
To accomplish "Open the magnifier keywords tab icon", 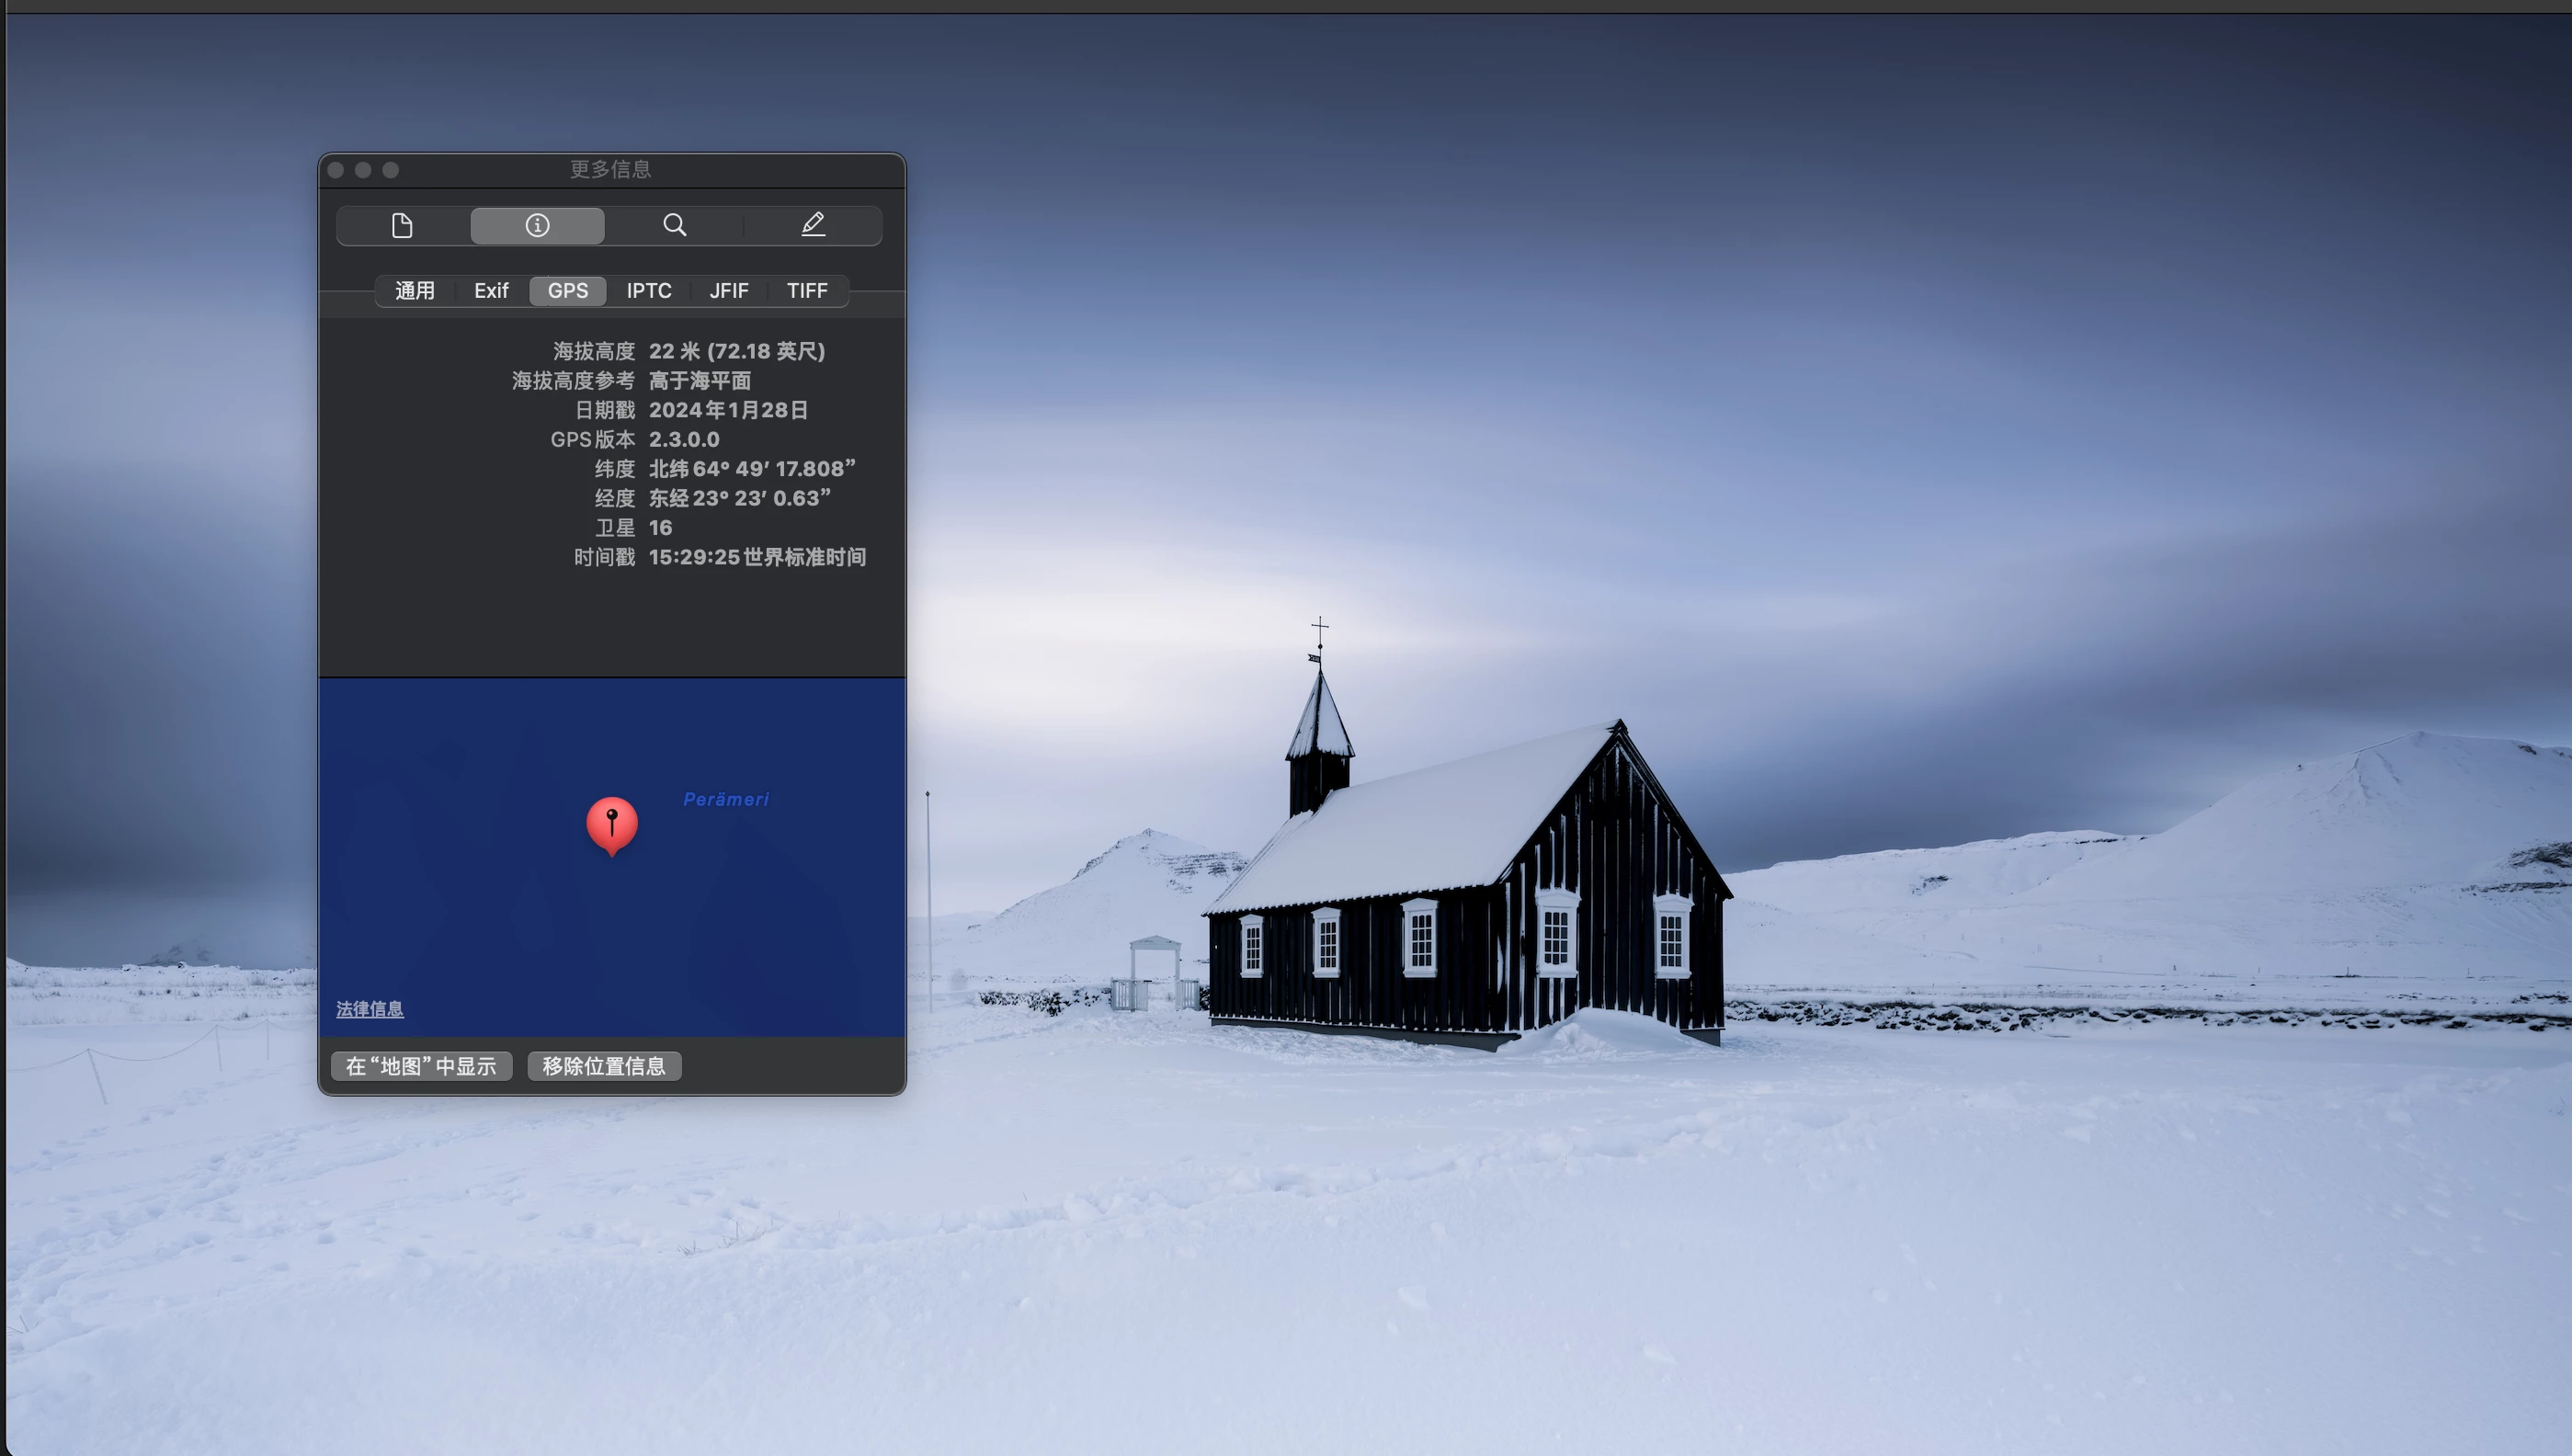I will point(675,226).
